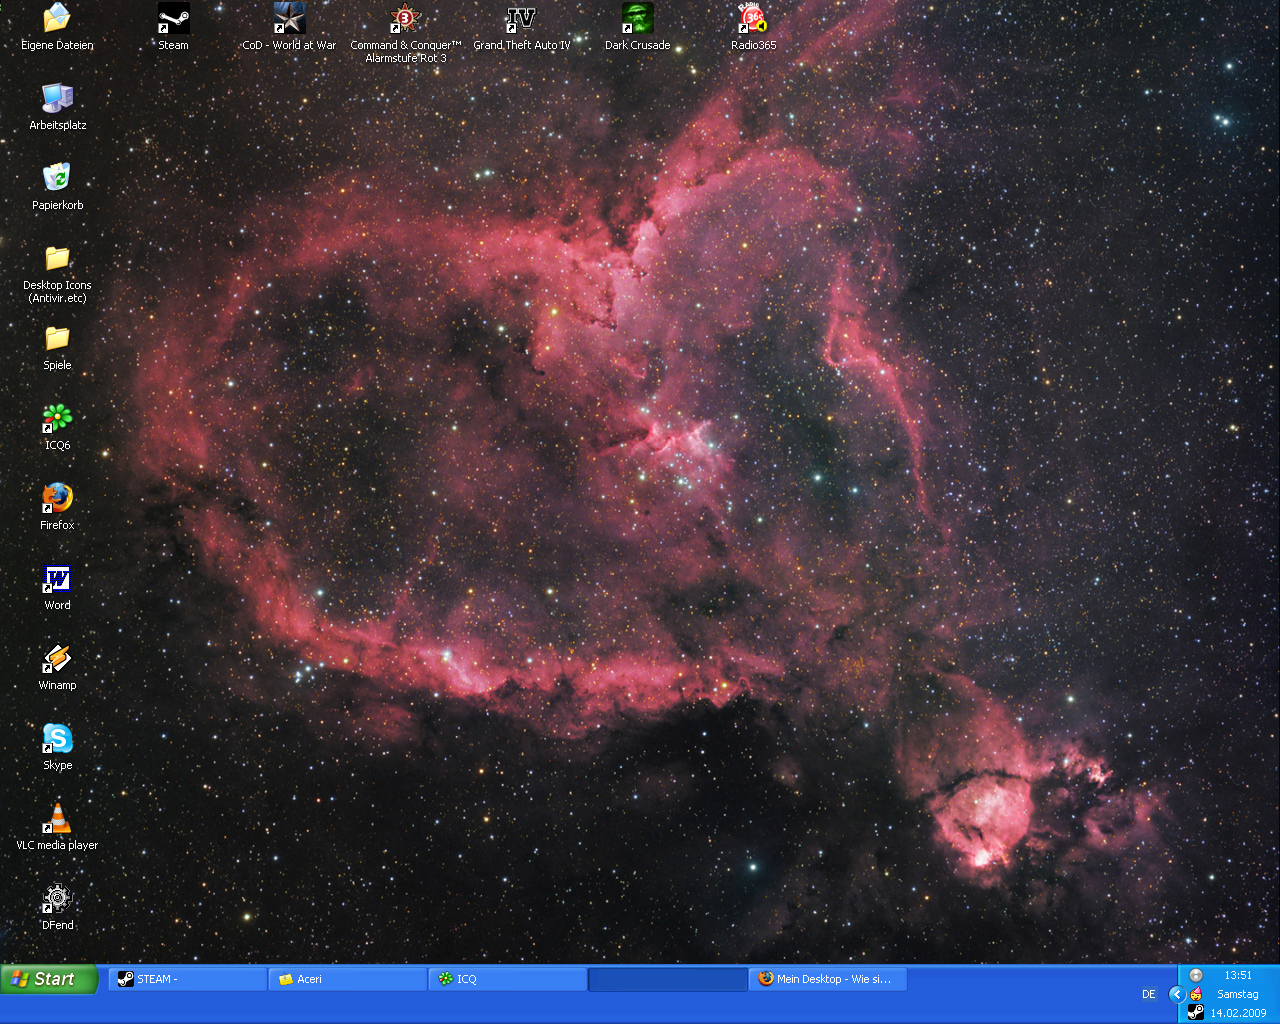Open the Radio365 shortcut

[x=753, y=19]
